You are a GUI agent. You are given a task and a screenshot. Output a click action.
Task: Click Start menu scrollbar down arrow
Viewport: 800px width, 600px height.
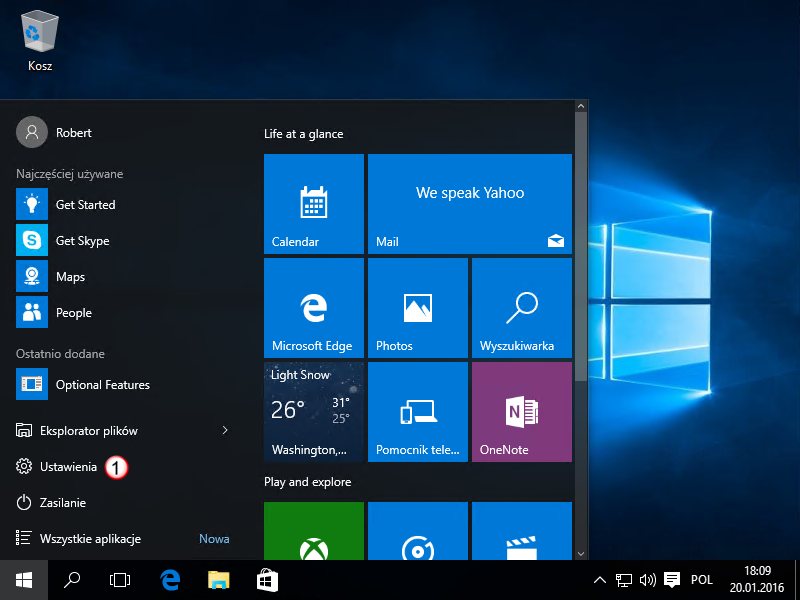coord(581,554)
